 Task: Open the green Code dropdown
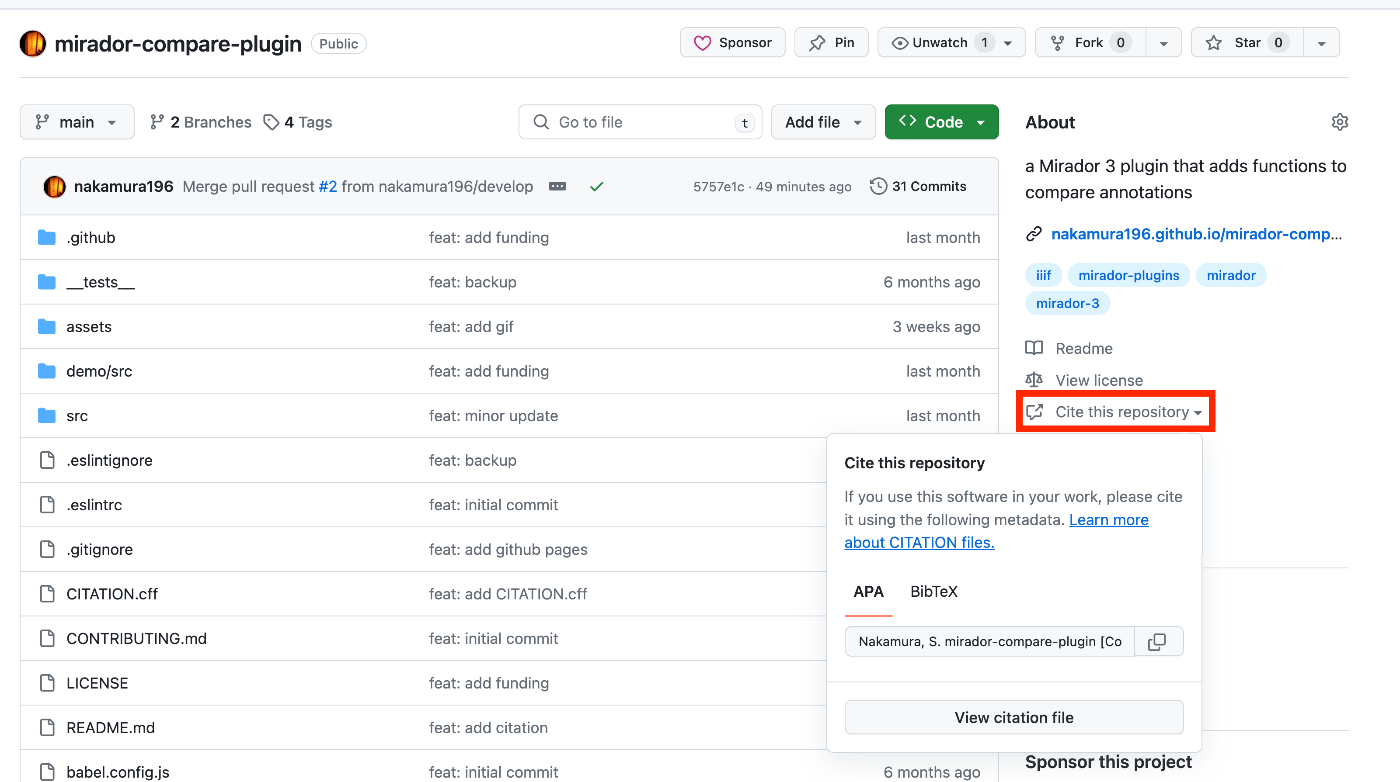tap(941, 122)
